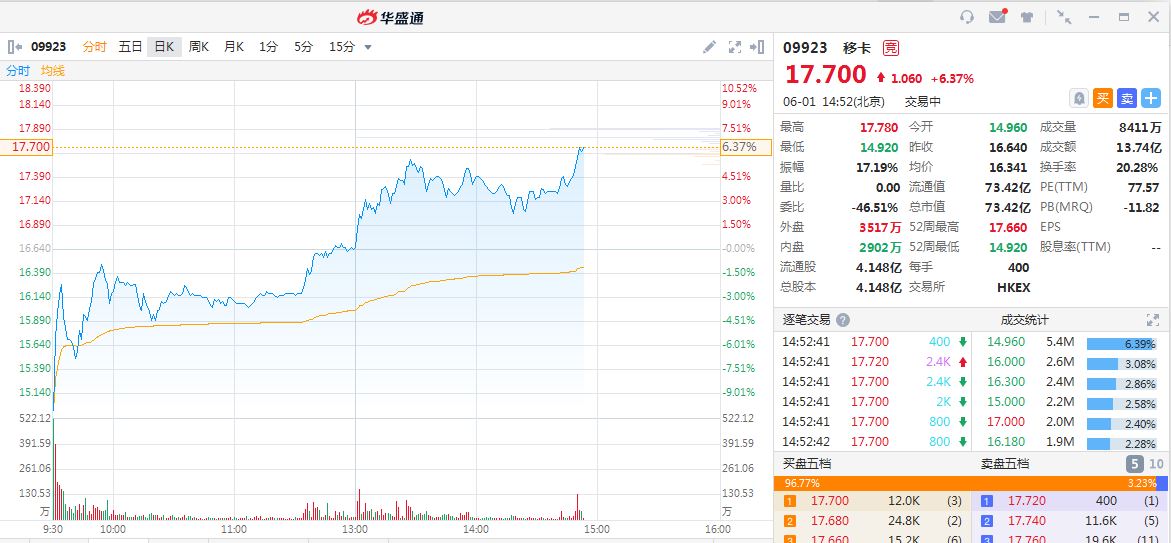Switch to the 周K chart tab

tap(198, 47)
